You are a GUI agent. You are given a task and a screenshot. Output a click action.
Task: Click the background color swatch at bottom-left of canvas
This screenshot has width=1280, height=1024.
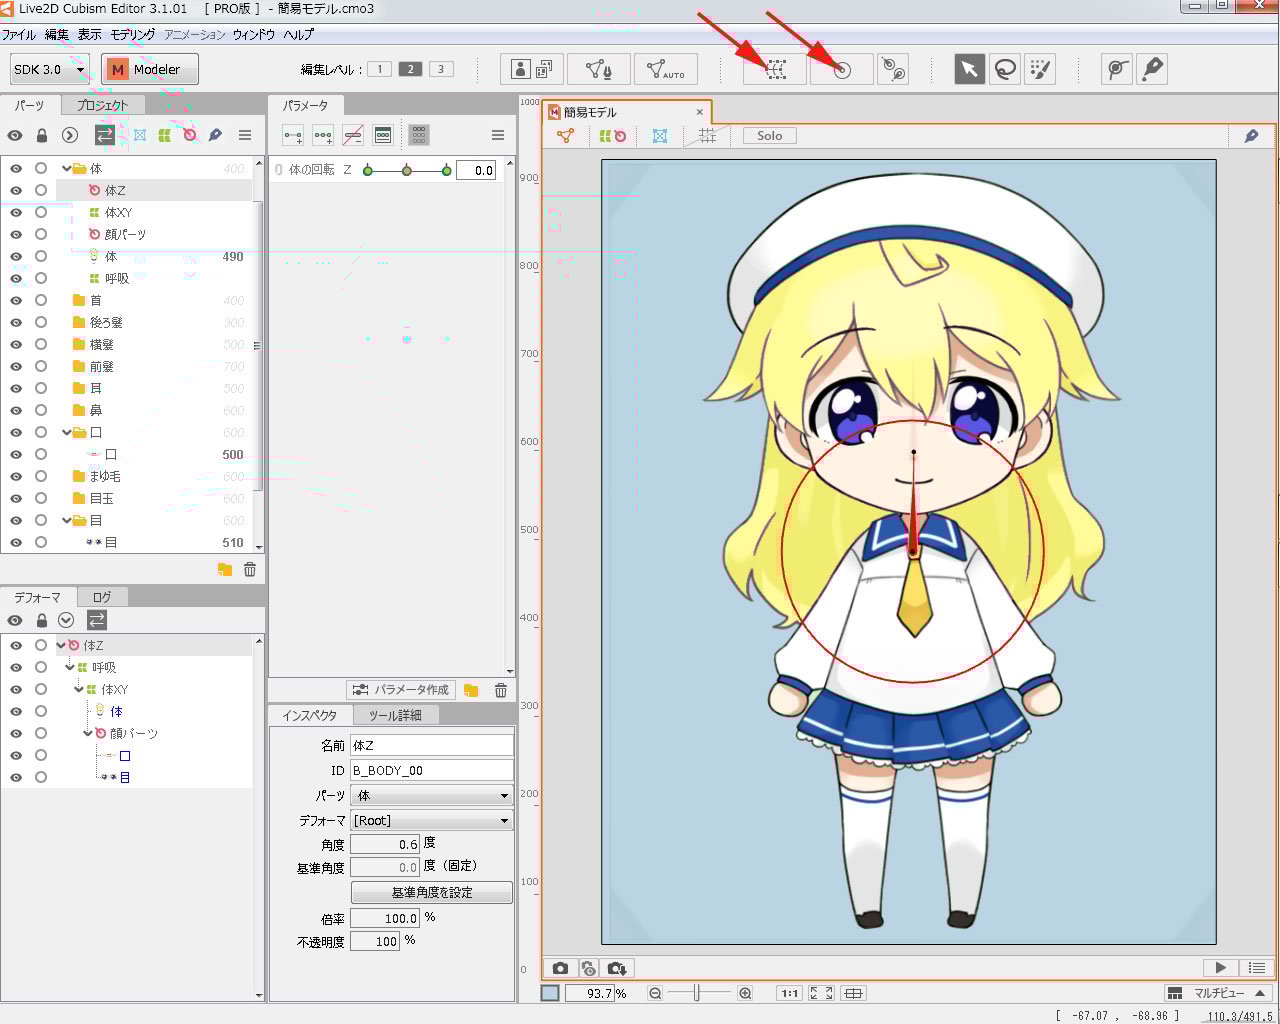tap(550, 993)
